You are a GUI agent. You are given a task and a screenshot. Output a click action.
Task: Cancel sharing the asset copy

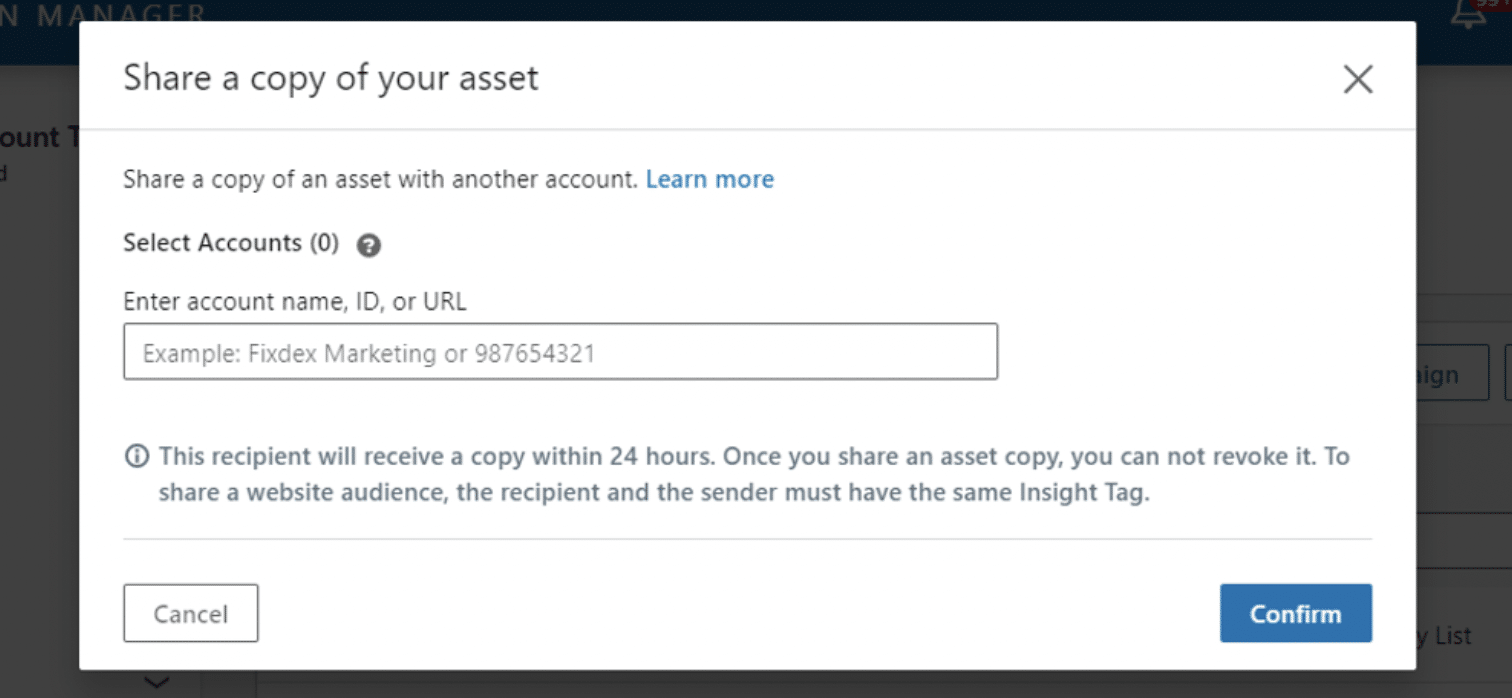pos(191,613)
